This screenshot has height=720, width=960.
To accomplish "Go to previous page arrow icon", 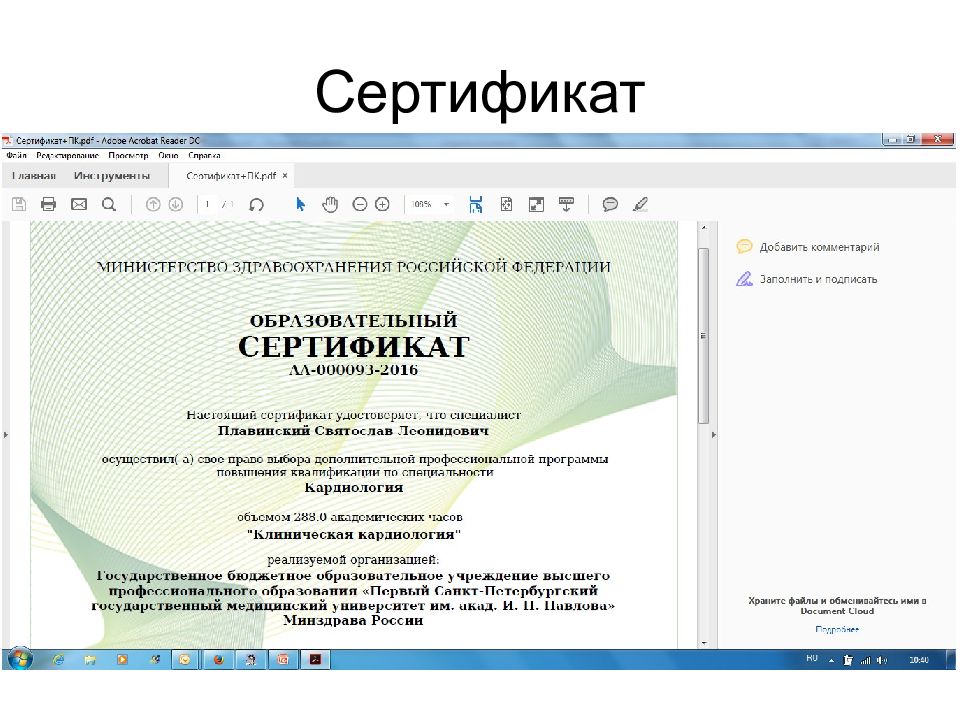I will [x=153, y=204].
